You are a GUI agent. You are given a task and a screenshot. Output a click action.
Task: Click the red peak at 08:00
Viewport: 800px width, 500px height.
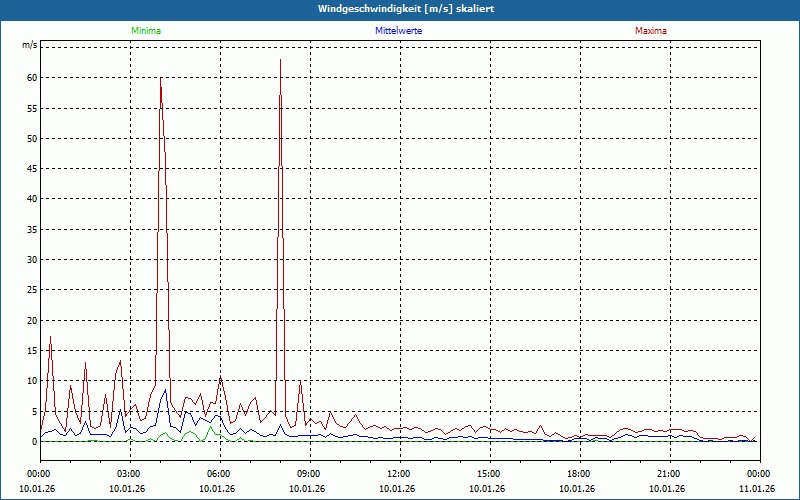(x=280, y=60)
